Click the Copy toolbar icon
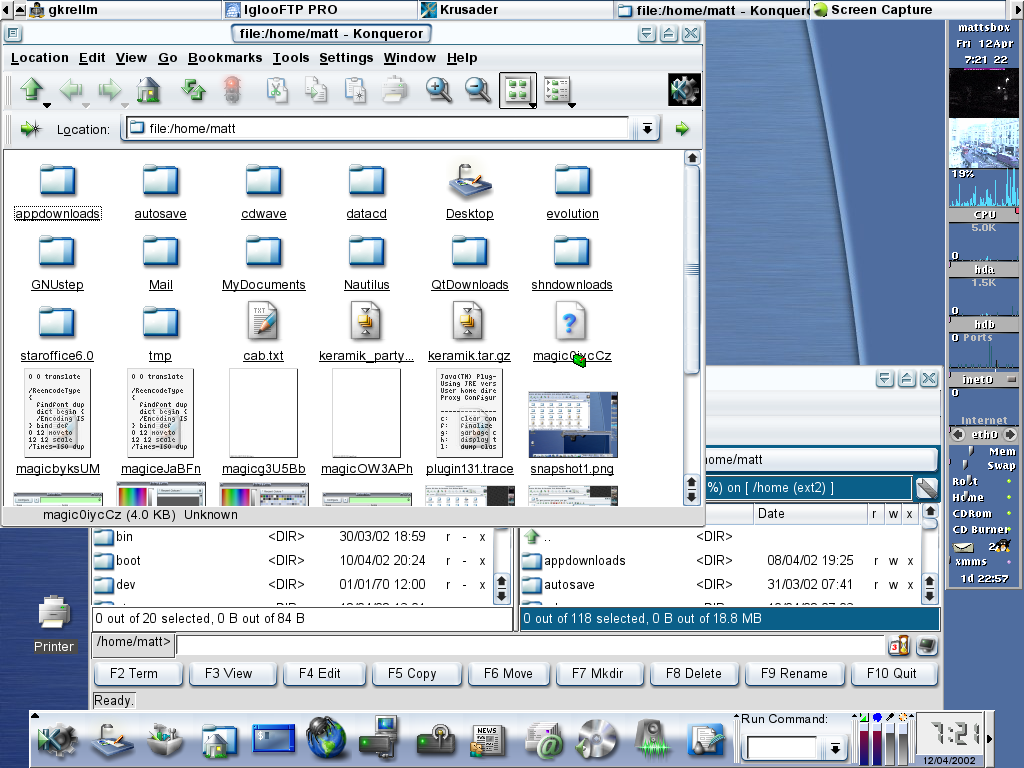Image resolution: width=1024 pixels, height=768 pixels. [316, 89]
